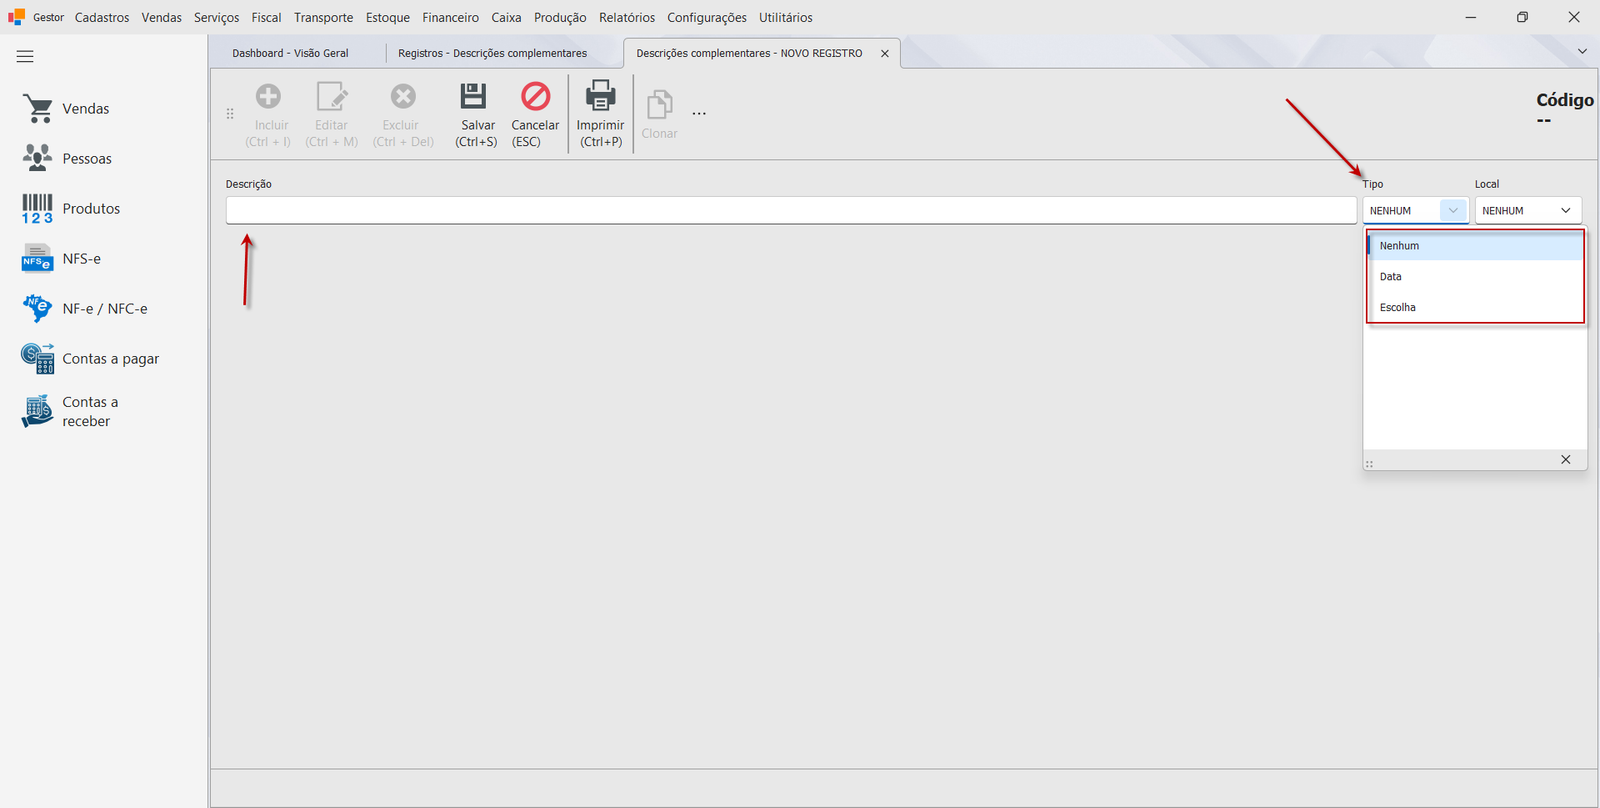Open the Caixa menu

[506, 17]
